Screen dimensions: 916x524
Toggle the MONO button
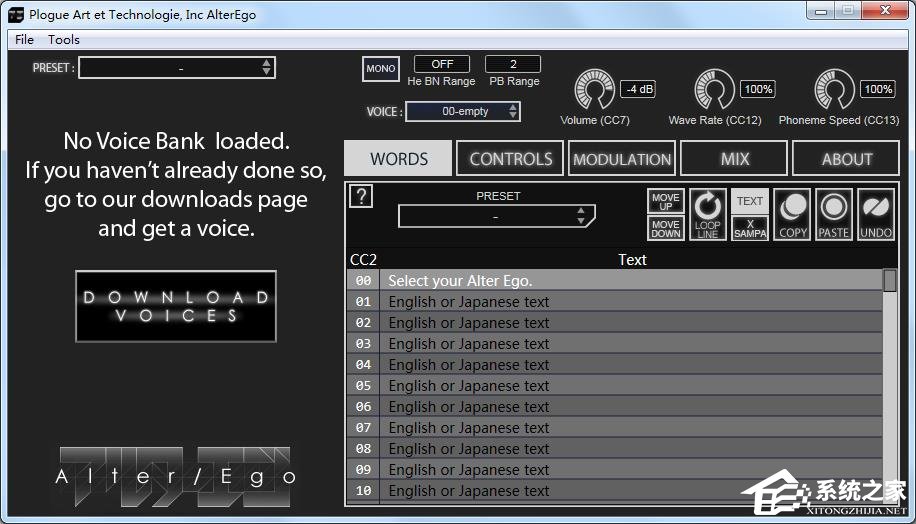pyautogui.click(x=380, y=69)
